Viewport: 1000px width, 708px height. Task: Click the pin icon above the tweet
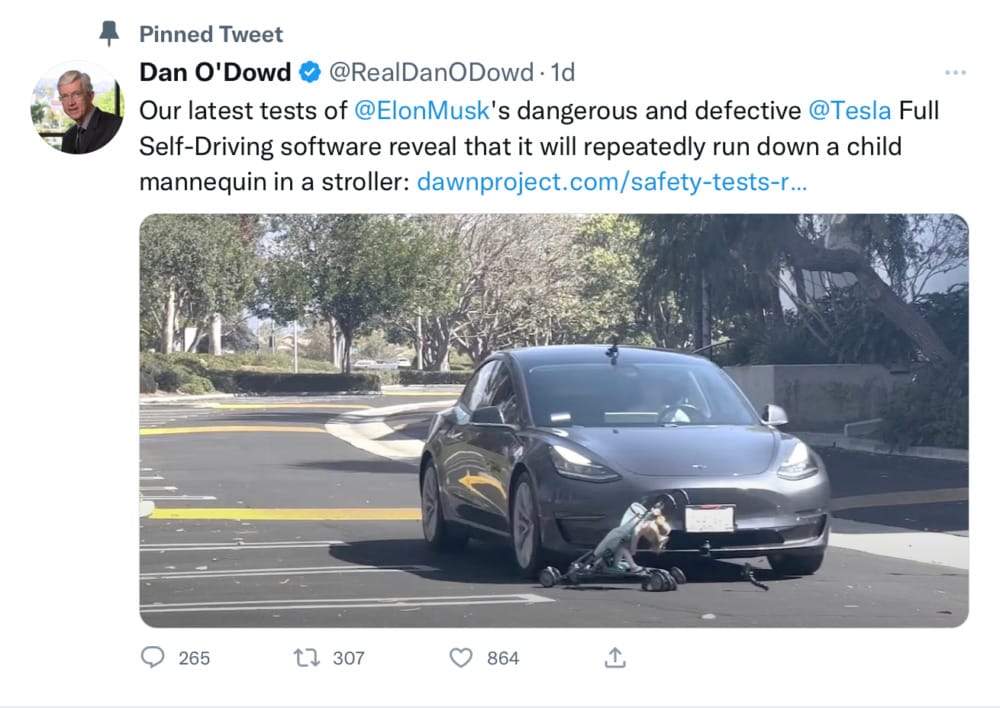109,34
